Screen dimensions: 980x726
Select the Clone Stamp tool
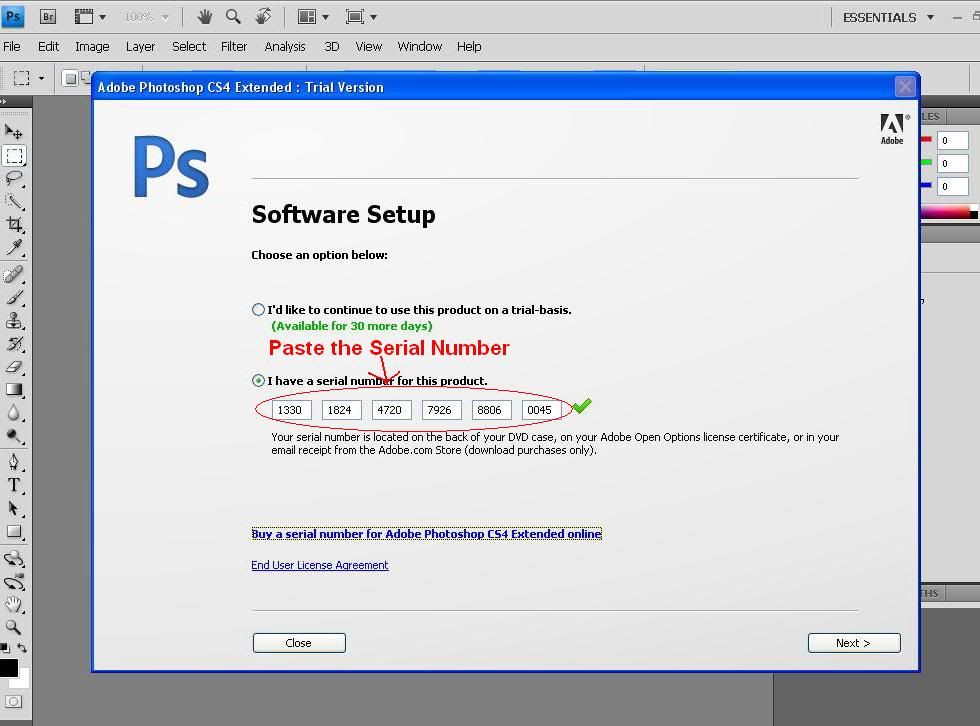14,321
